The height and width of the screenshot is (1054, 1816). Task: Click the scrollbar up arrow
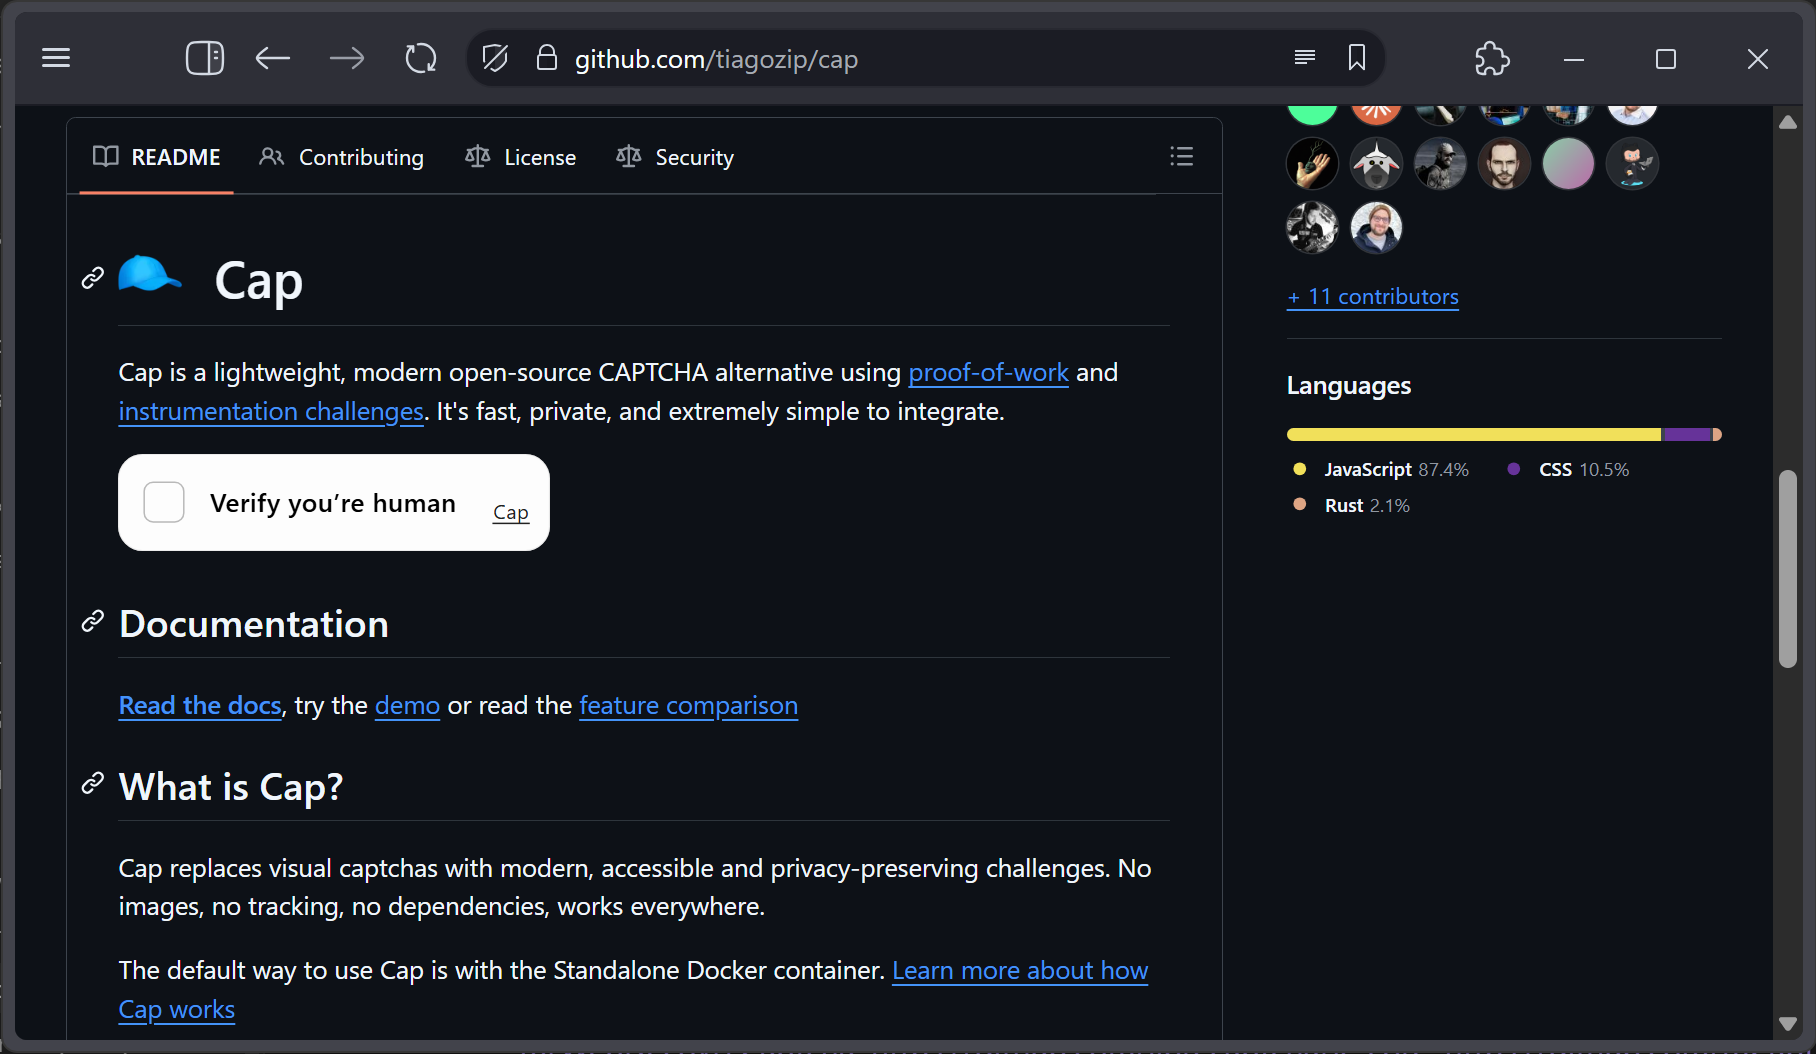tap(1788, 122)
